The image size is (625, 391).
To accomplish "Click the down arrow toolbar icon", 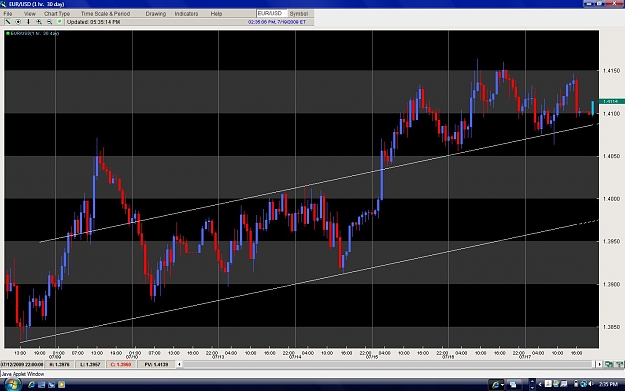I will pyautogui.click(x=28, y=22).
